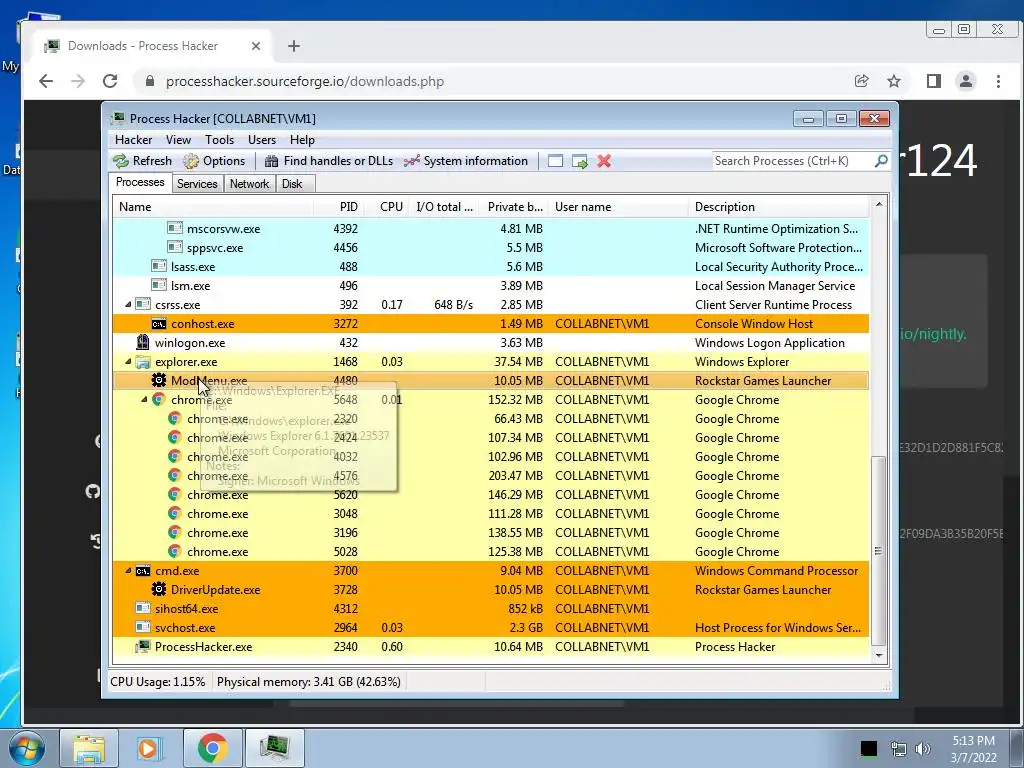Screen dimensions: 1024x768
Task: Switch to the Network tab
Action: coord(249,184)
